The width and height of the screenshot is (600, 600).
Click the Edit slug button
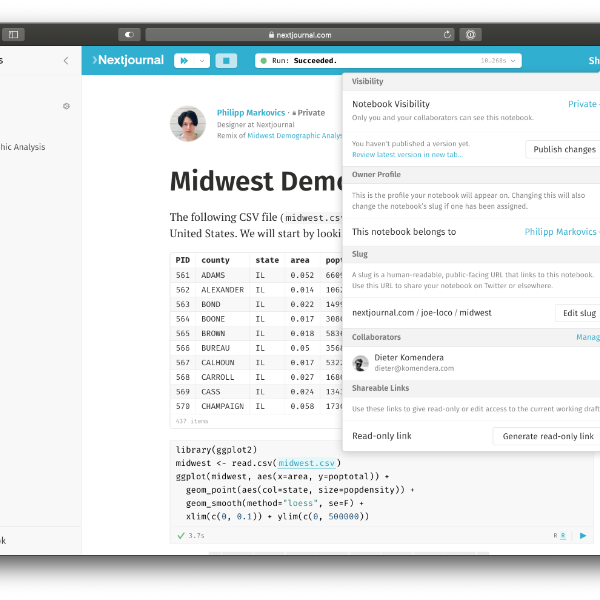pyautogui.click(x=579, y=313)
